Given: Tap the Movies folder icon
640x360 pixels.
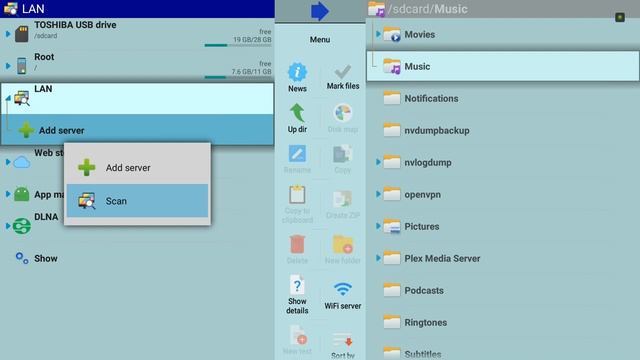Looking at the screenshot, I should 392,34.
